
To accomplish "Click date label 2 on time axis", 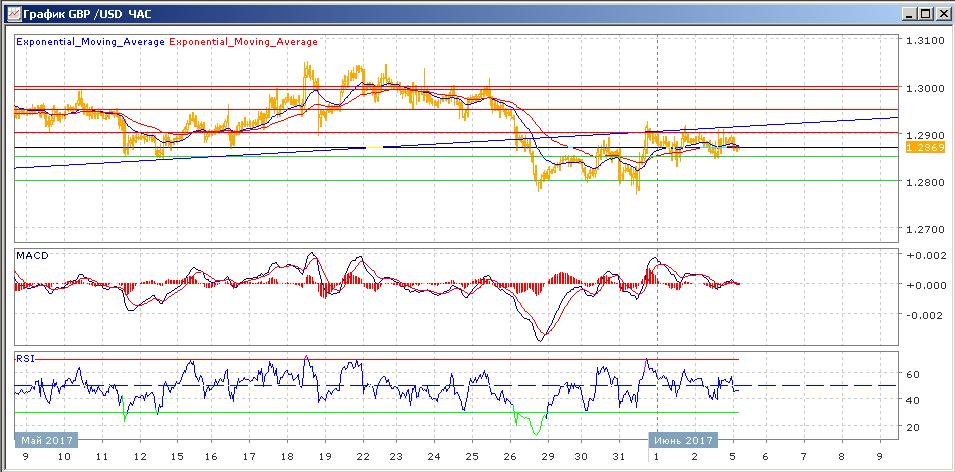I will coord(695,456).
